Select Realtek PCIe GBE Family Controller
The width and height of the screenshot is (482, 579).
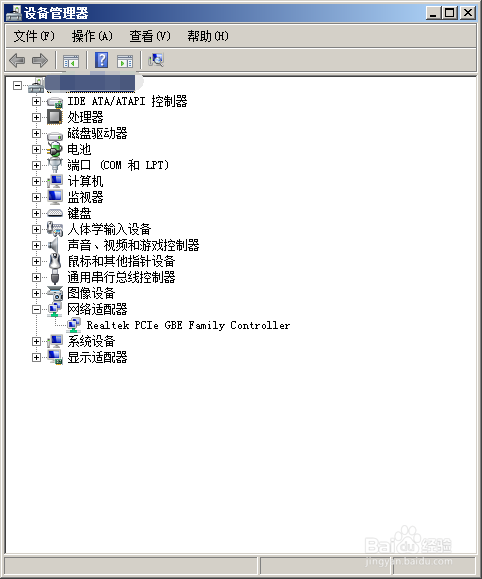(188, 325)
